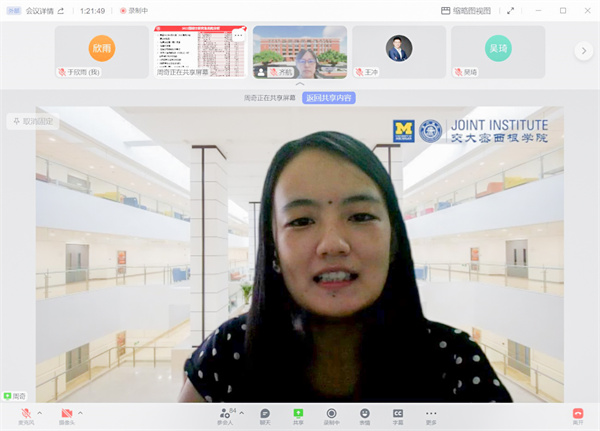
Task: Expand the camera options arrow
Action: pos(82,412)
